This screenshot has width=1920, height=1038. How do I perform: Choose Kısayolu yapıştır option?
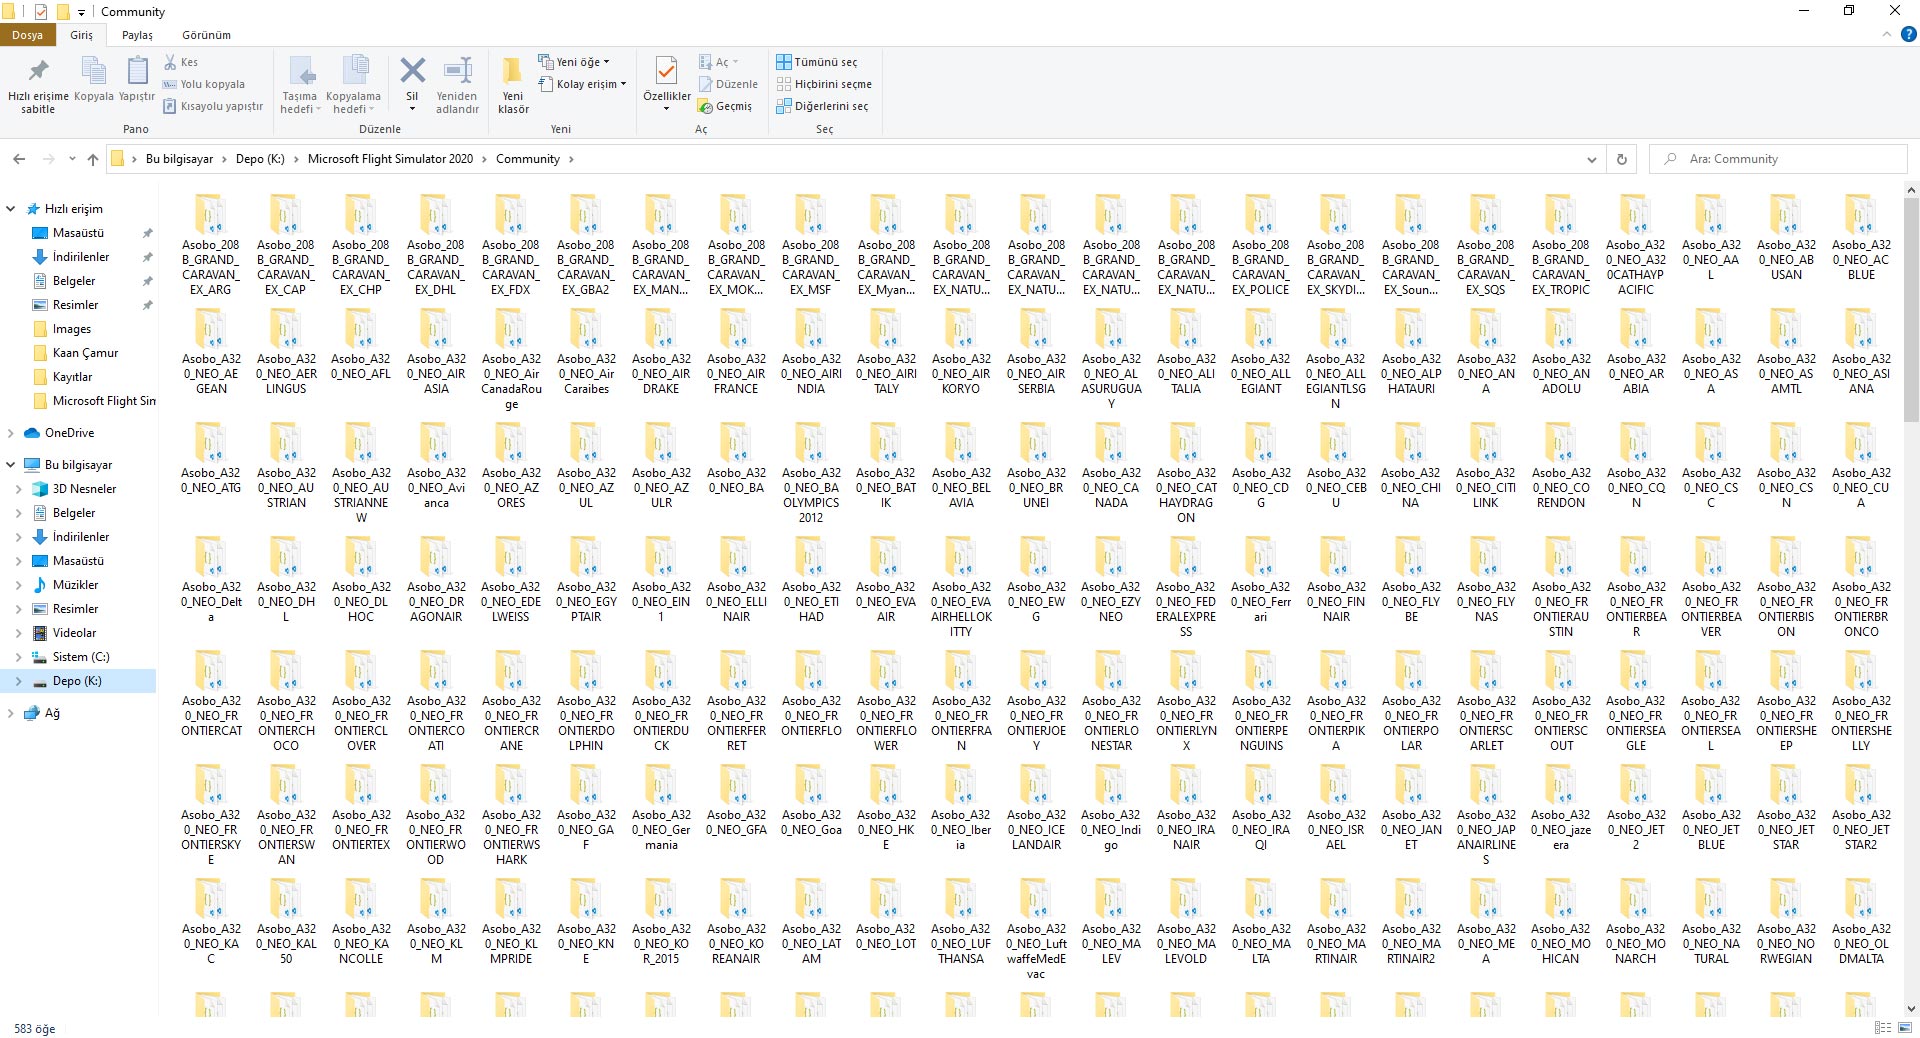[x=213, y=106]
